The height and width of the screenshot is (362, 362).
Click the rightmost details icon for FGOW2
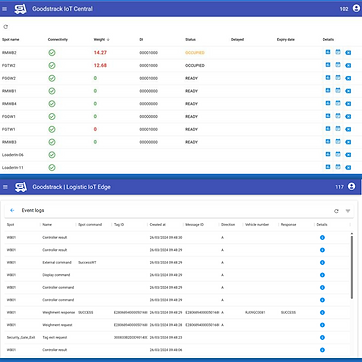point(348,78)
